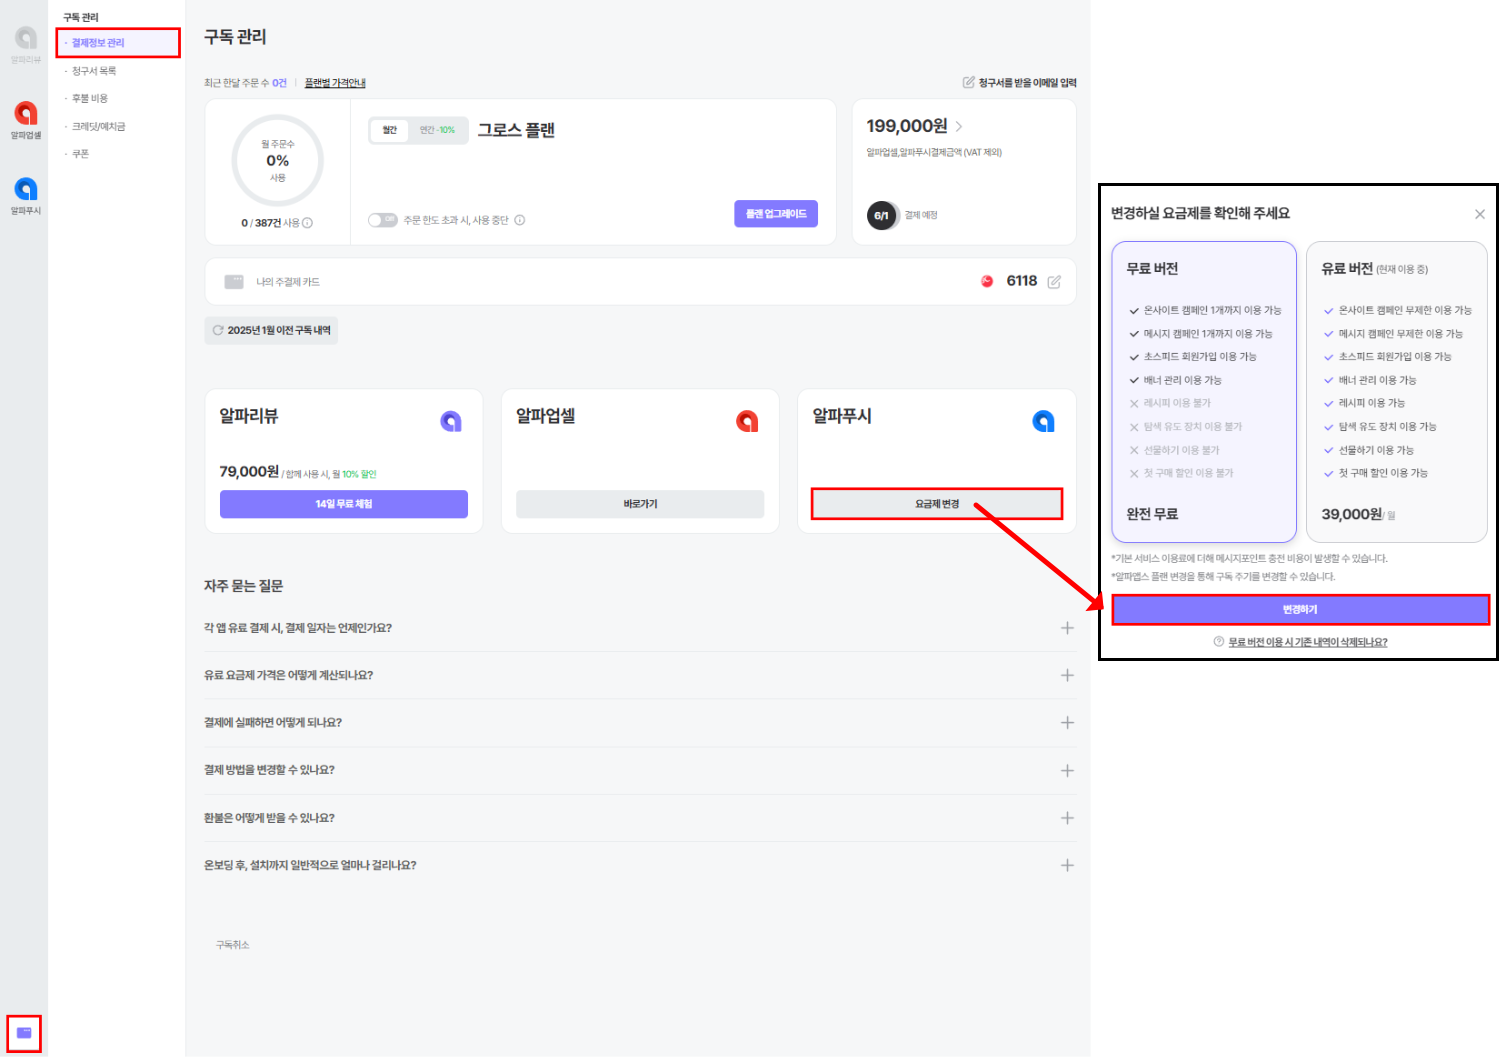Choose the 무료 버전 plan card
1504x1057 pixels.
[1204, 392]
